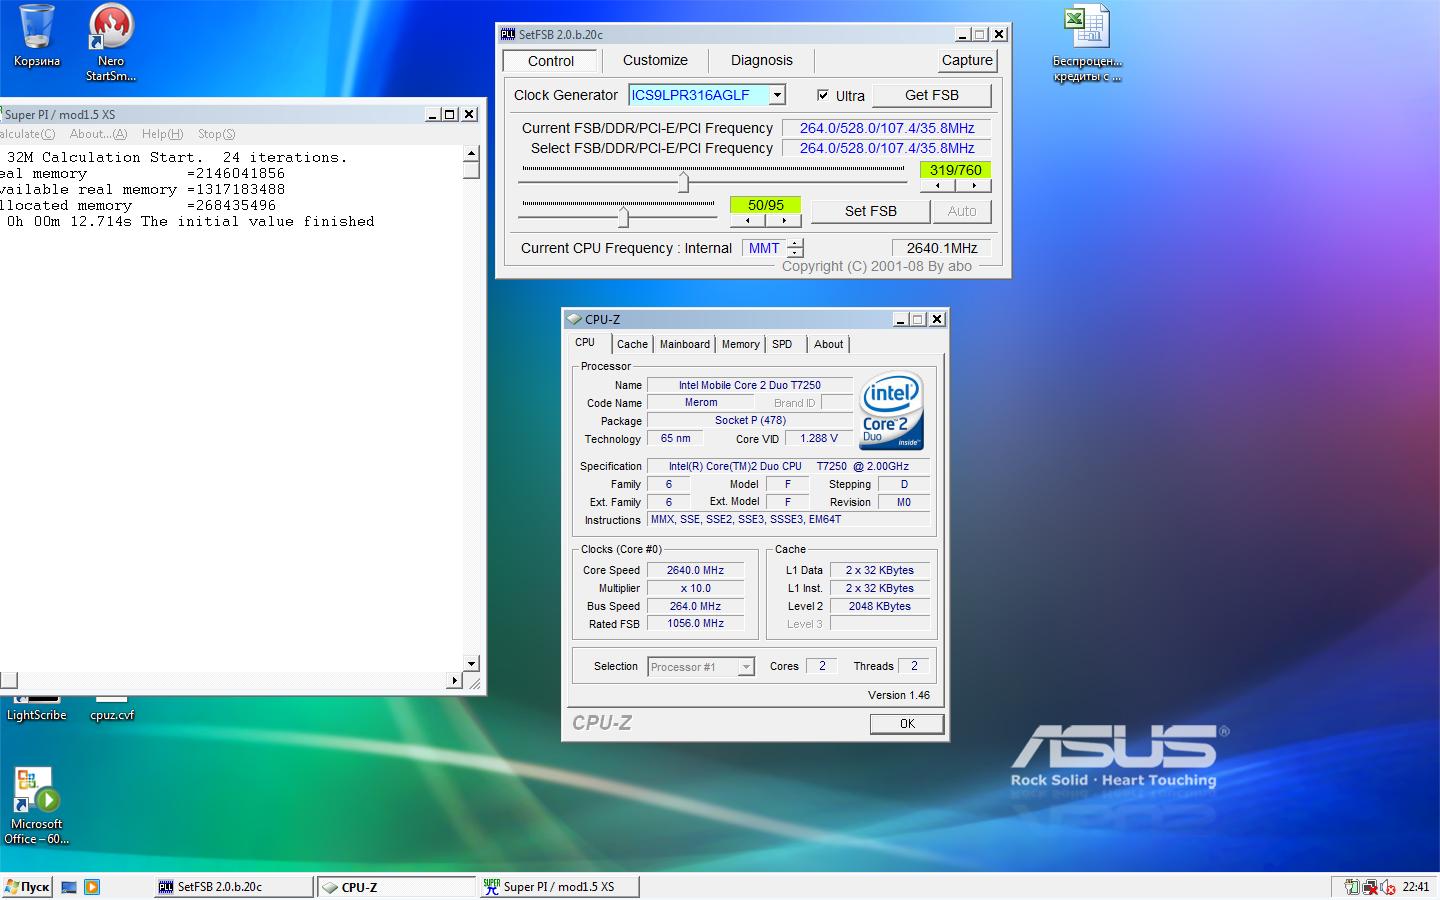Open Nero StartSmart desktop icon
The height and width of the screenshot is (900, 1440).
pyautogui.click(x=110, y=40)
